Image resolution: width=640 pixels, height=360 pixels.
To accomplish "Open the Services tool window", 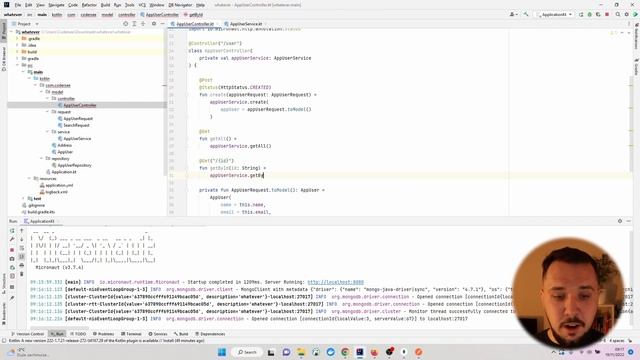I will 158,334.
